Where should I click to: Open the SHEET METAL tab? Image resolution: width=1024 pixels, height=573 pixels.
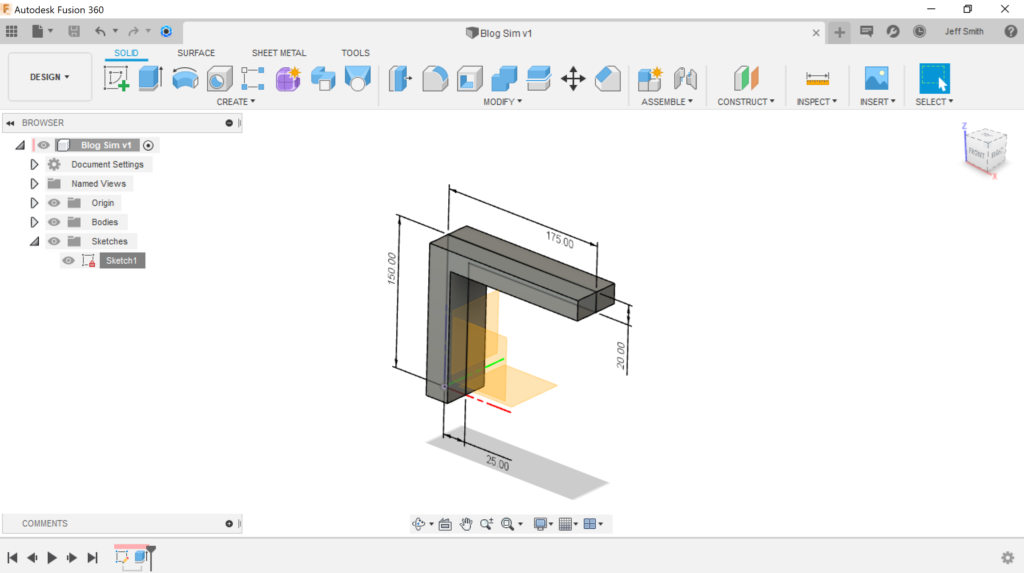click(279, 53)
